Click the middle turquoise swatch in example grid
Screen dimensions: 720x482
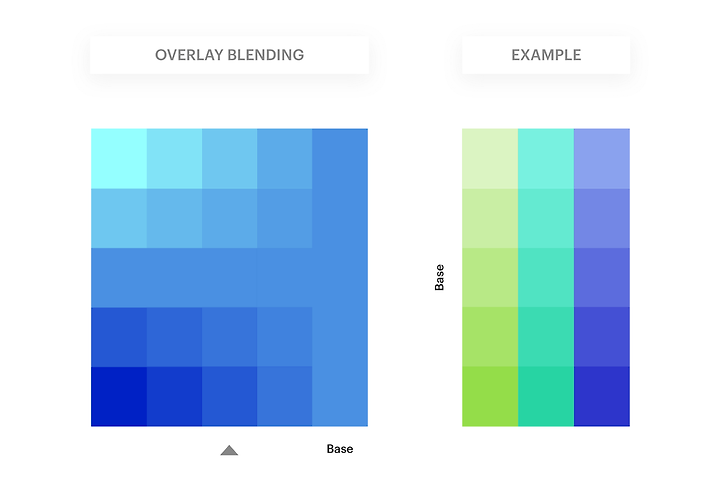[x=546, y=278]
